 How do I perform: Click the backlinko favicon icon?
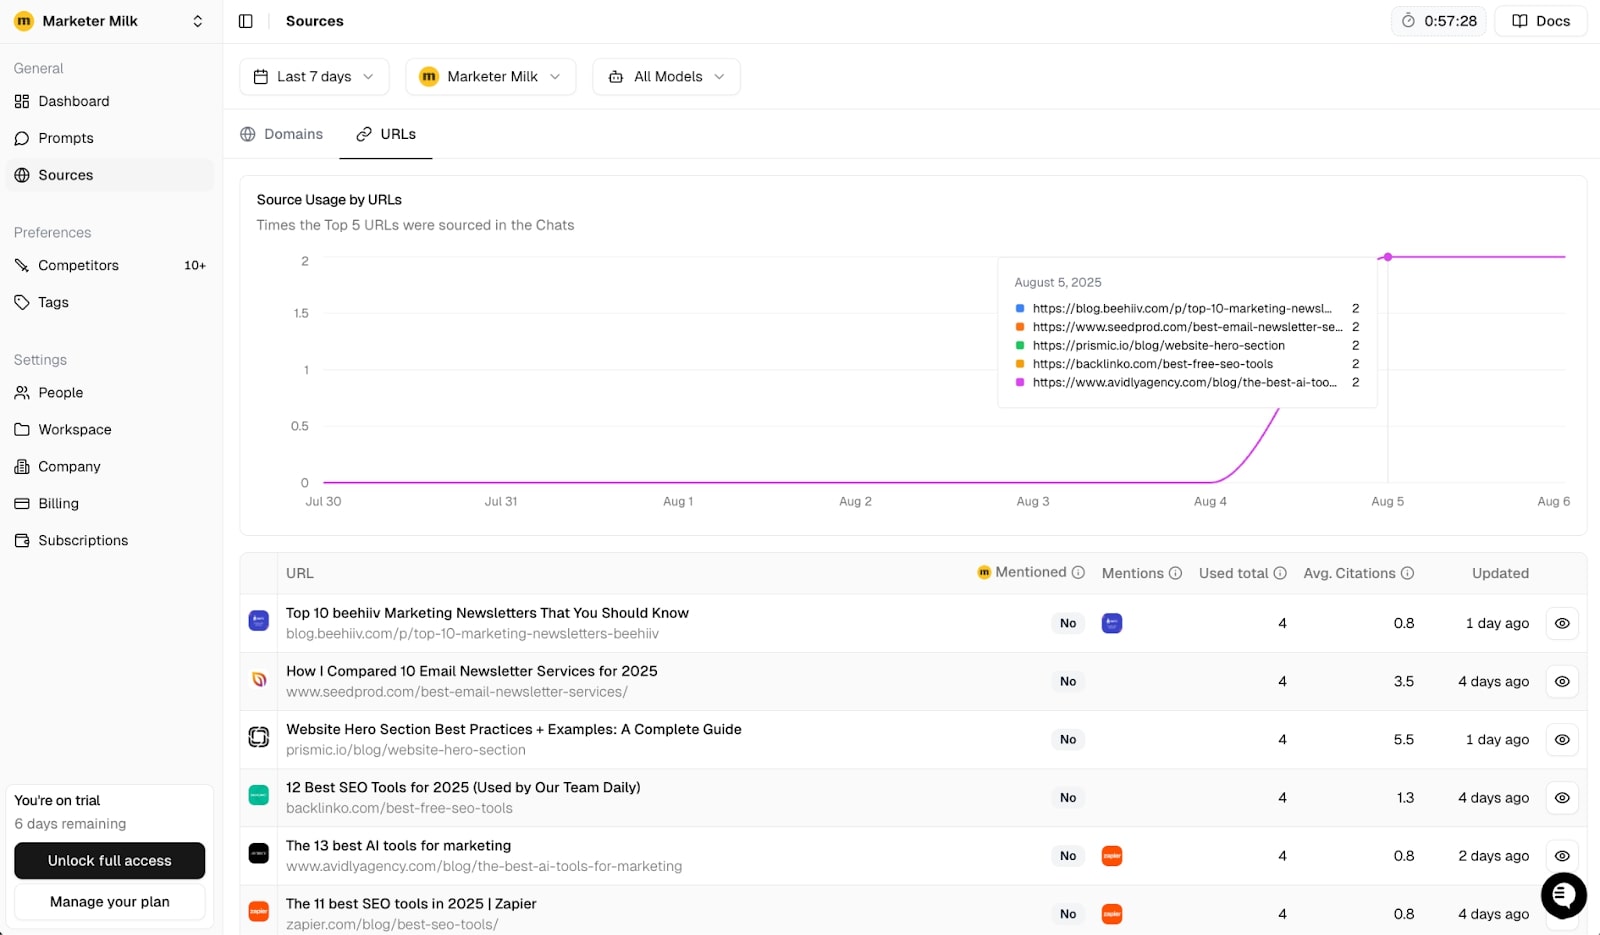[259, 795]
